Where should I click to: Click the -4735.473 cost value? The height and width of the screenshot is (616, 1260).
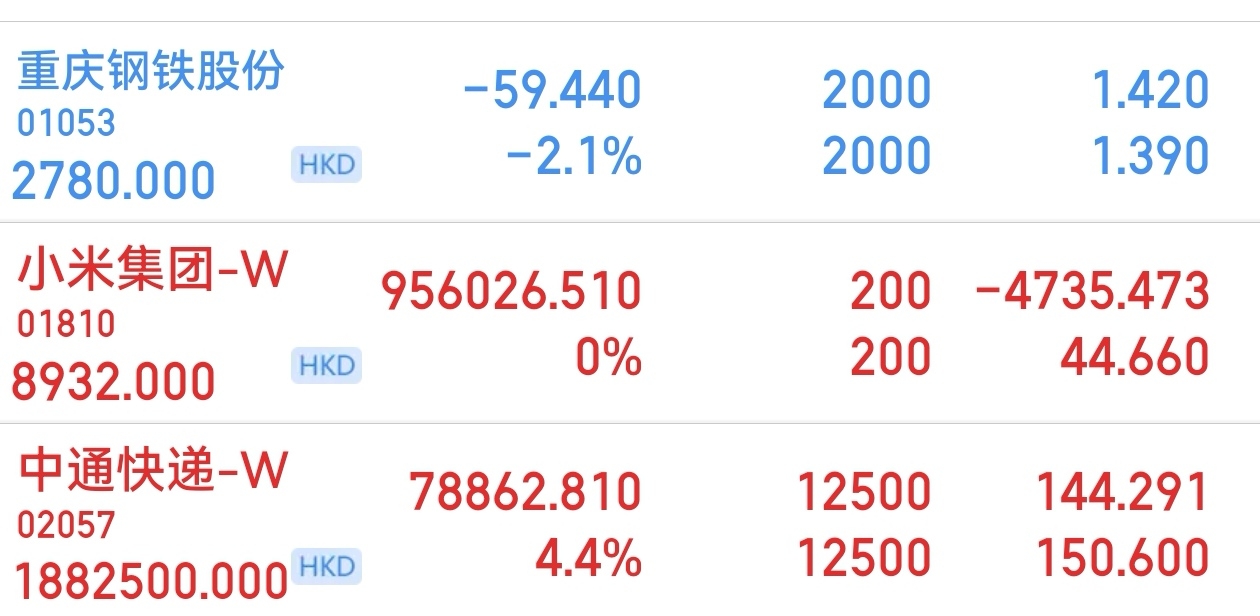click(1092, 291)
